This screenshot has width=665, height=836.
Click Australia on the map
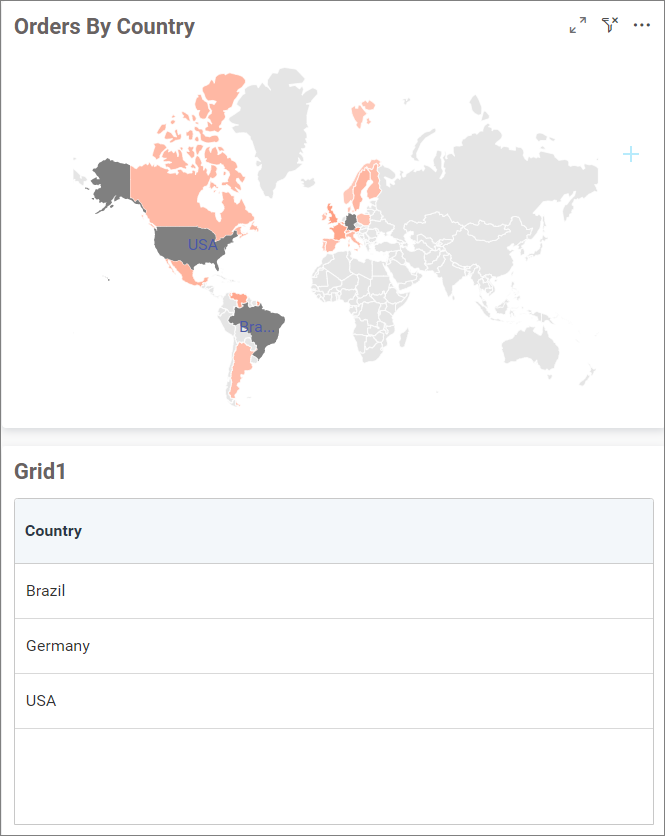pyautogui.click(x=531, y=350)
